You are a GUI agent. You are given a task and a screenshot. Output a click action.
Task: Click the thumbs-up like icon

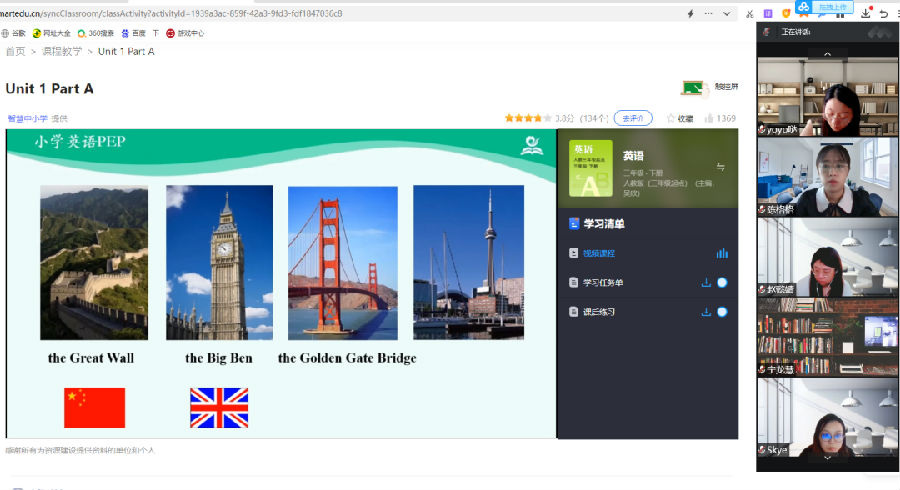click(x=709, y=118)
